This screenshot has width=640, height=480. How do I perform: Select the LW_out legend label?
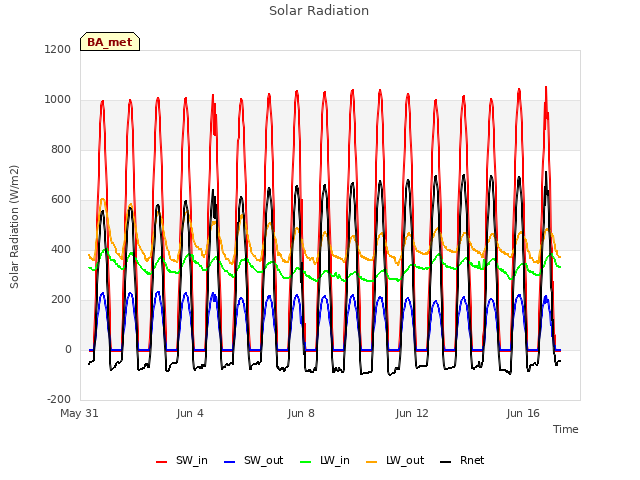pos(405,460)
